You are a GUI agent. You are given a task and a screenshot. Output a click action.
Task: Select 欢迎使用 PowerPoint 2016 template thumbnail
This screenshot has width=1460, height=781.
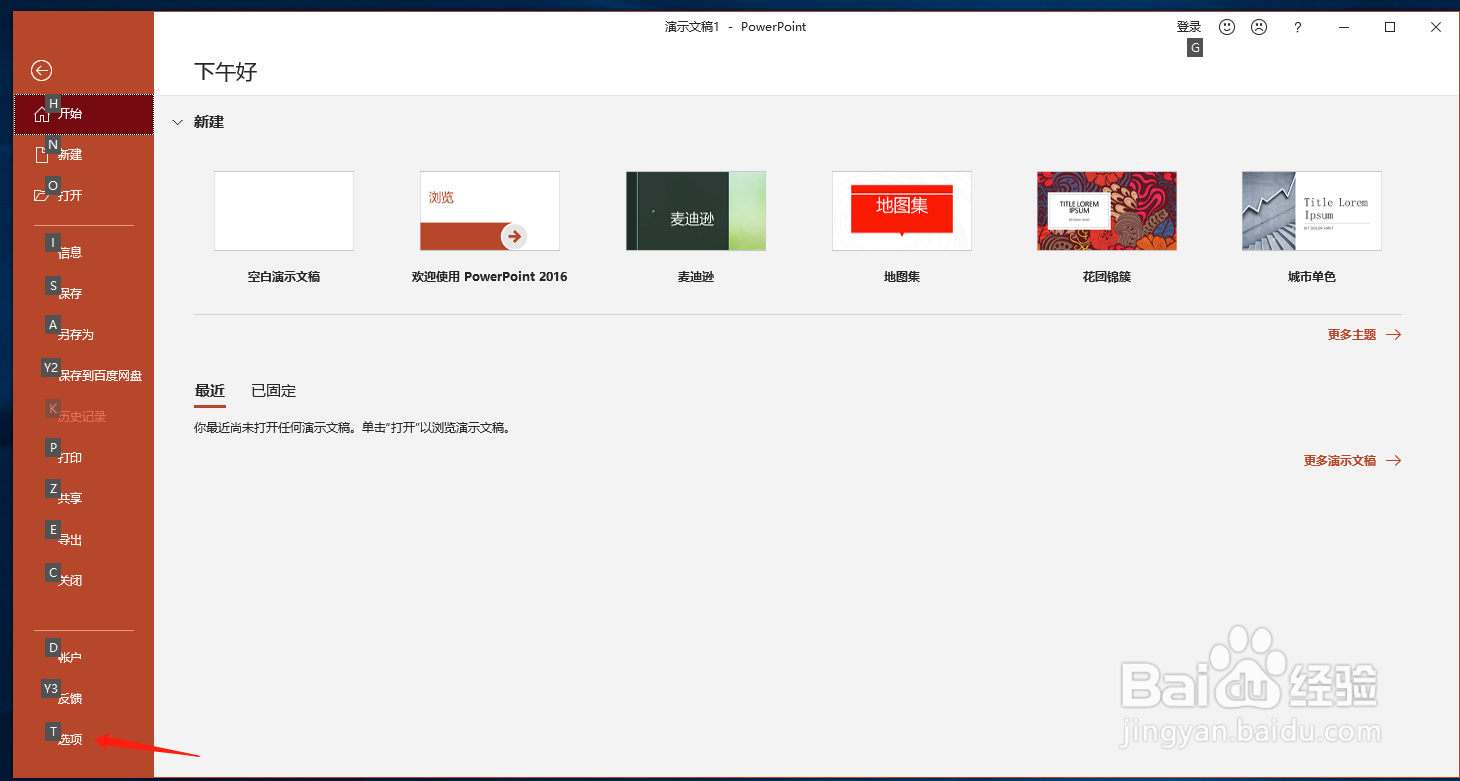[490, 211]
